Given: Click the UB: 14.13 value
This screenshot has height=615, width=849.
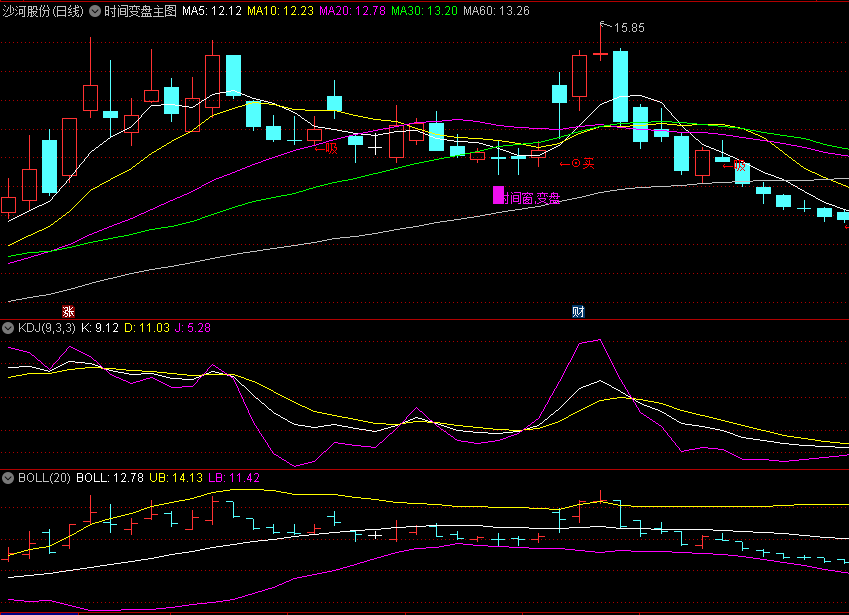Looking at the screenshot, I should (x=176, y=477).
